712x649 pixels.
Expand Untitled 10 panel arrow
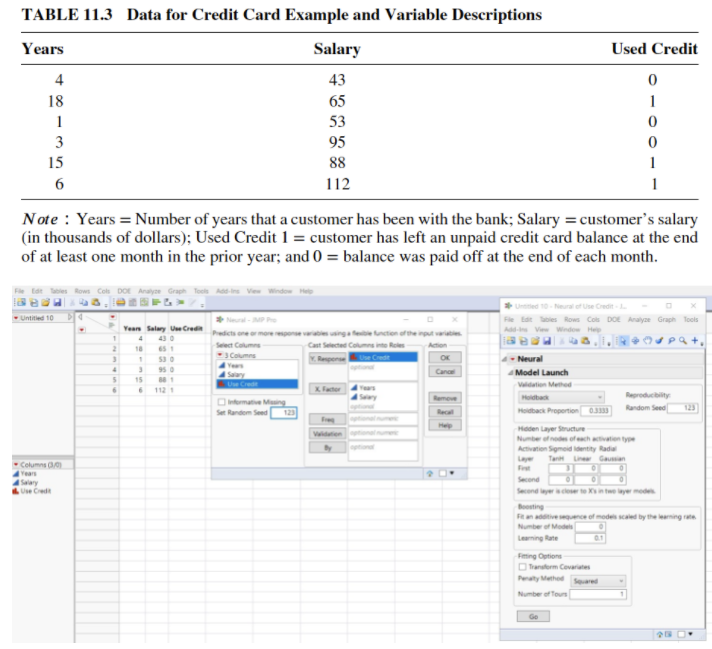pyautogui.click(x=70, y=317)
